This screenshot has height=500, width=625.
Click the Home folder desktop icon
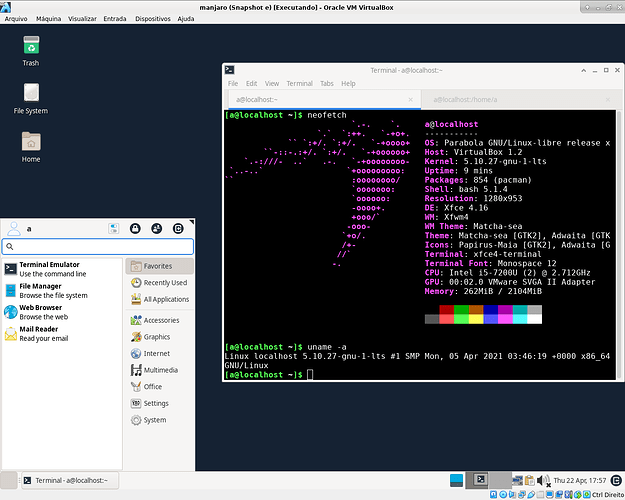[31, 144]
